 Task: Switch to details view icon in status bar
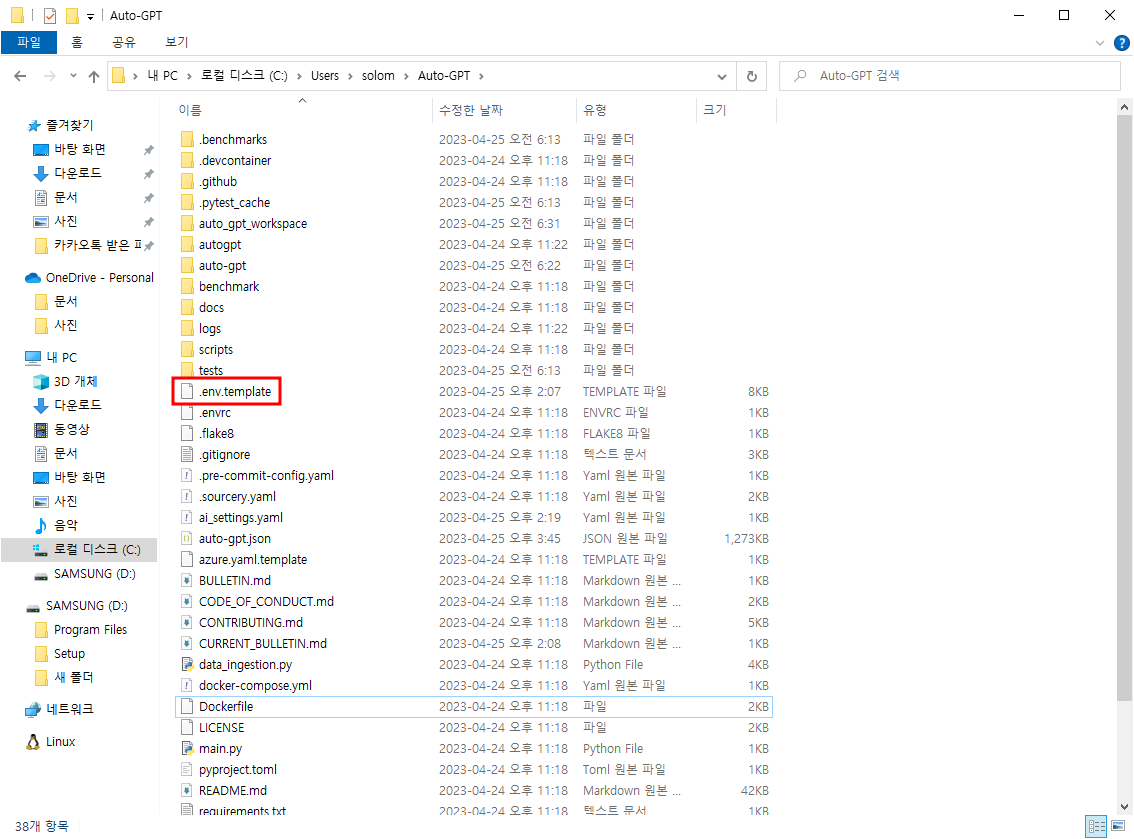(1096, 826)
